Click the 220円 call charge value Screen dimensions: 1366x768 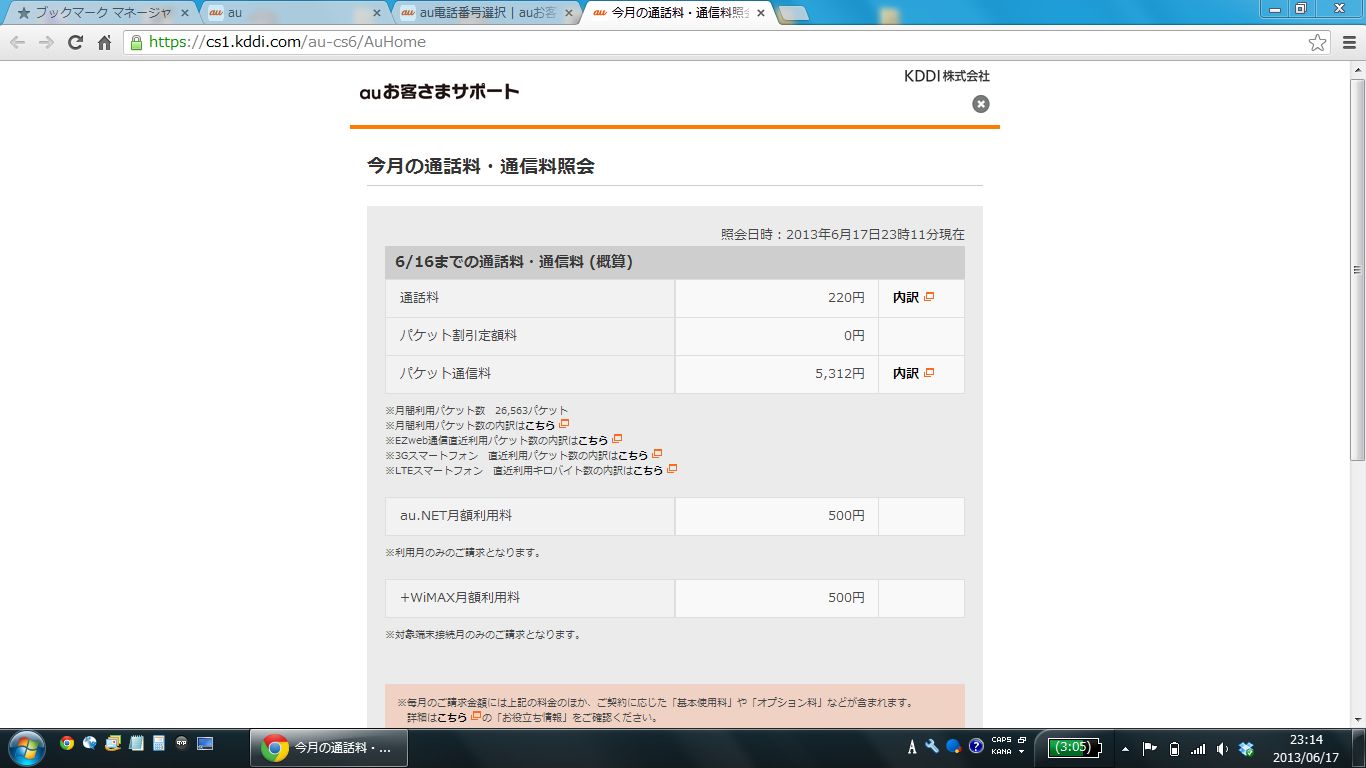click(846, 298)
